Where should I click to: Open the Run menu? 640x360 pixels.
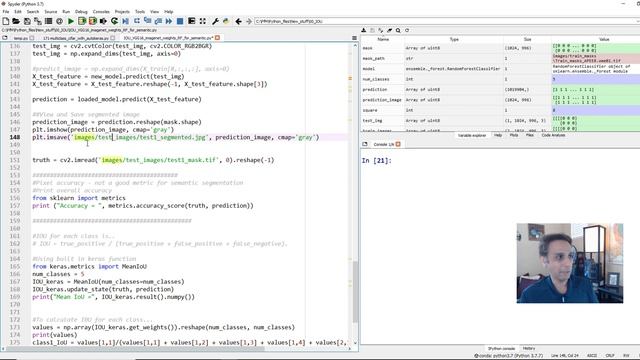pyautogui.click(x=66, y=11)
